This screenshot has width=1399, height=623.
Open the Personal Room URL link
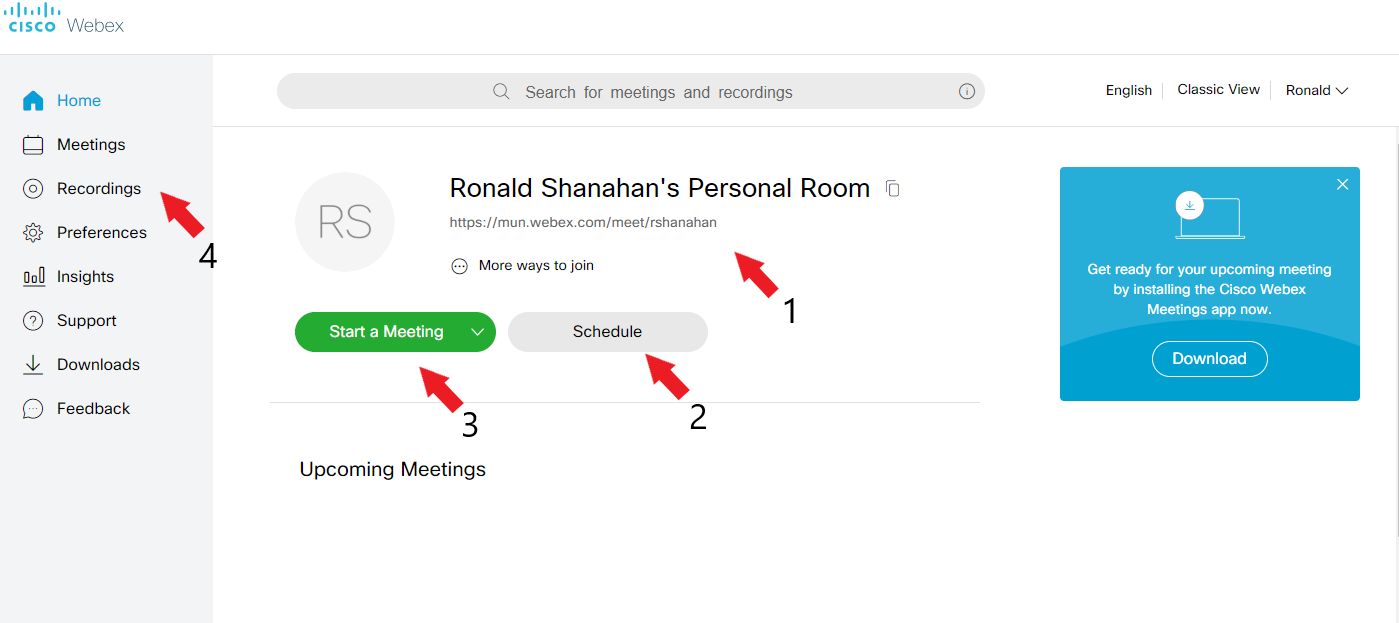coord(582,222)
